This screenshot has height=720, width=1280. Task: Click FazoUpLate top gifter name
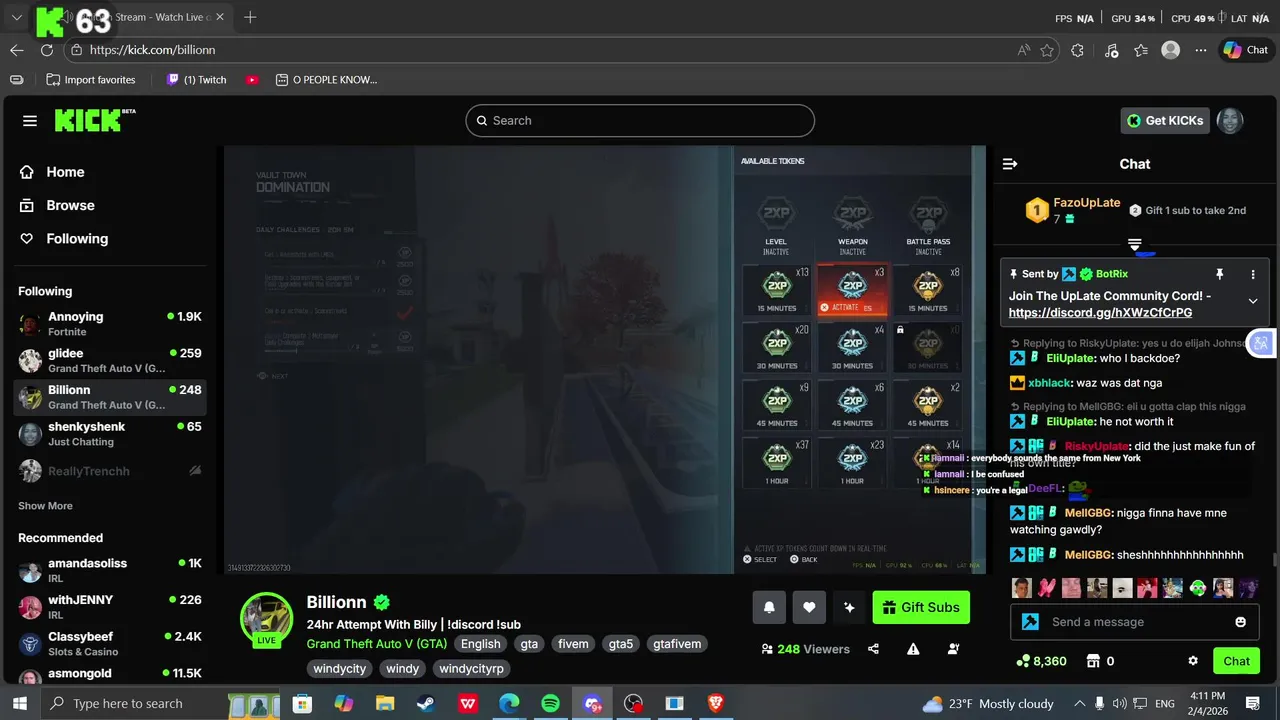[x=1087, y=202]
